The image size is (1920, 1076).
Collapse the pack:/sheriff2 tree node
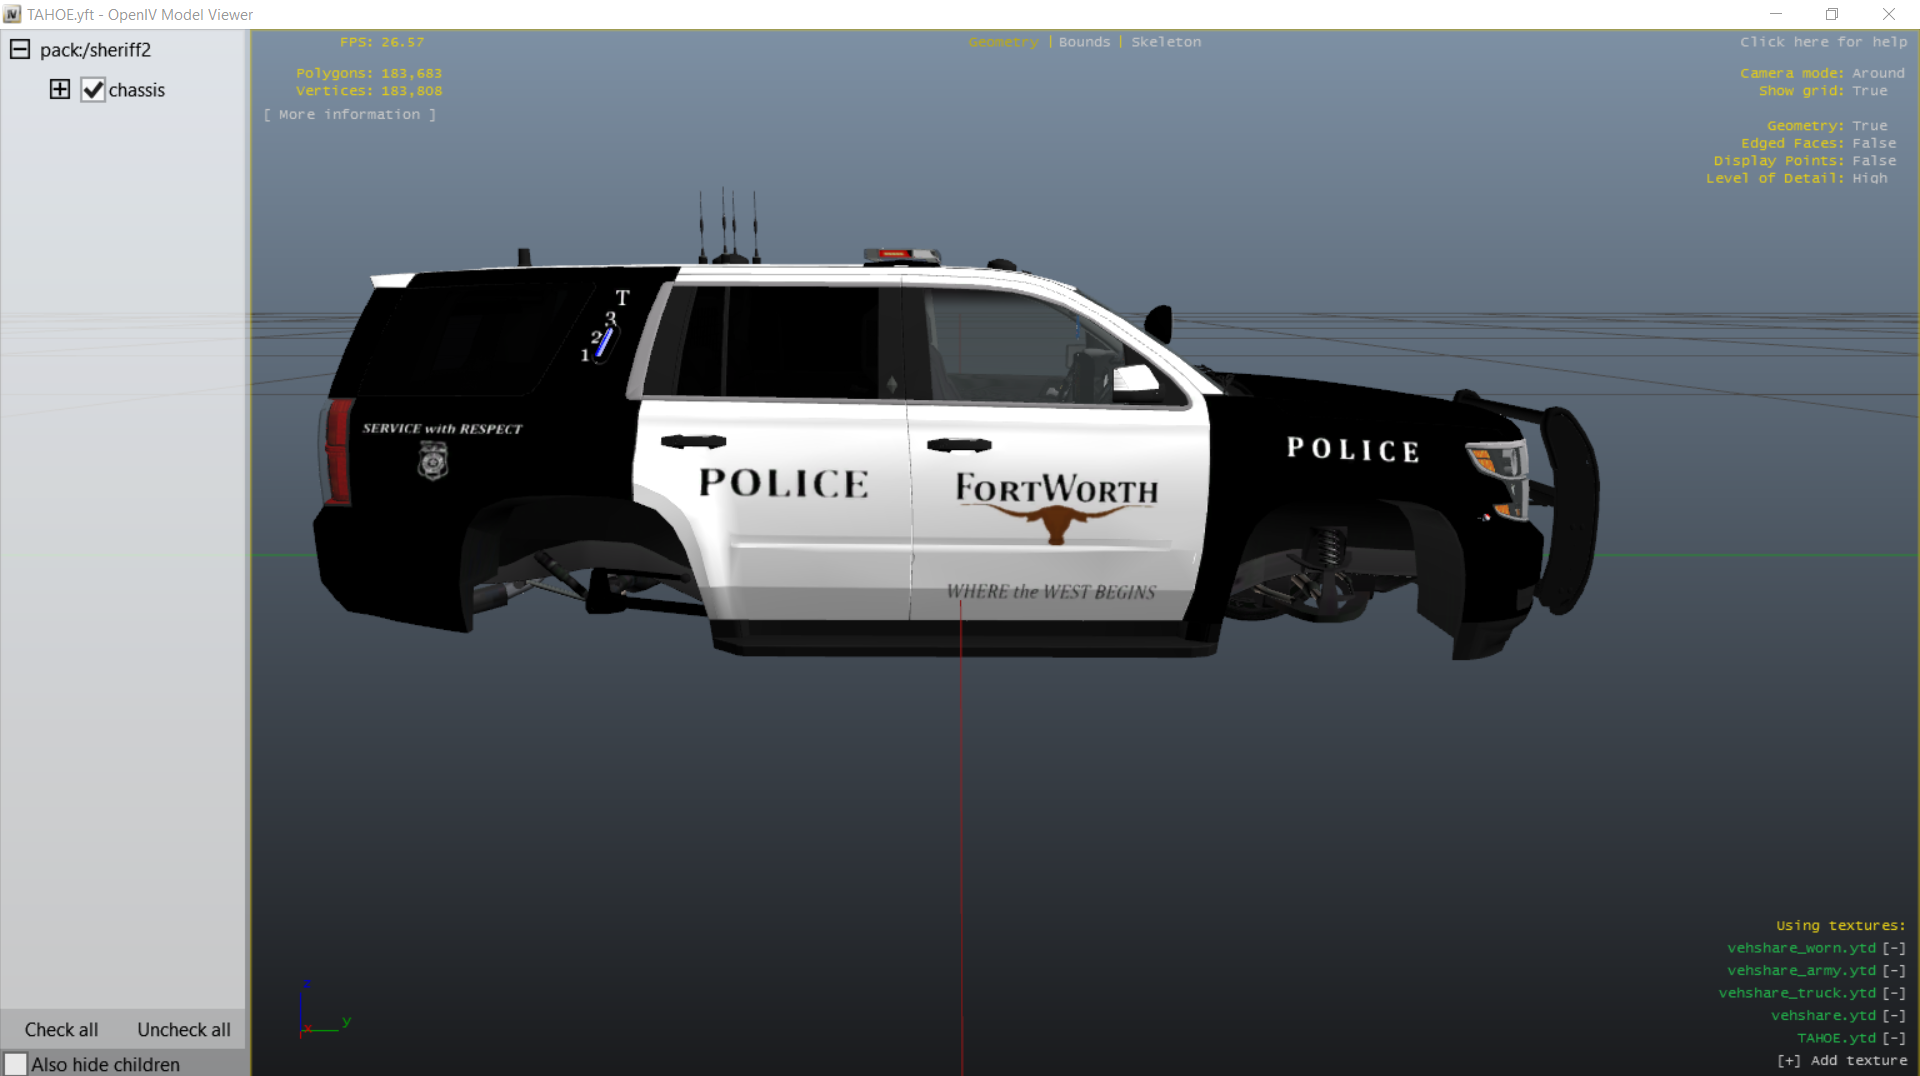coord(20,50)
